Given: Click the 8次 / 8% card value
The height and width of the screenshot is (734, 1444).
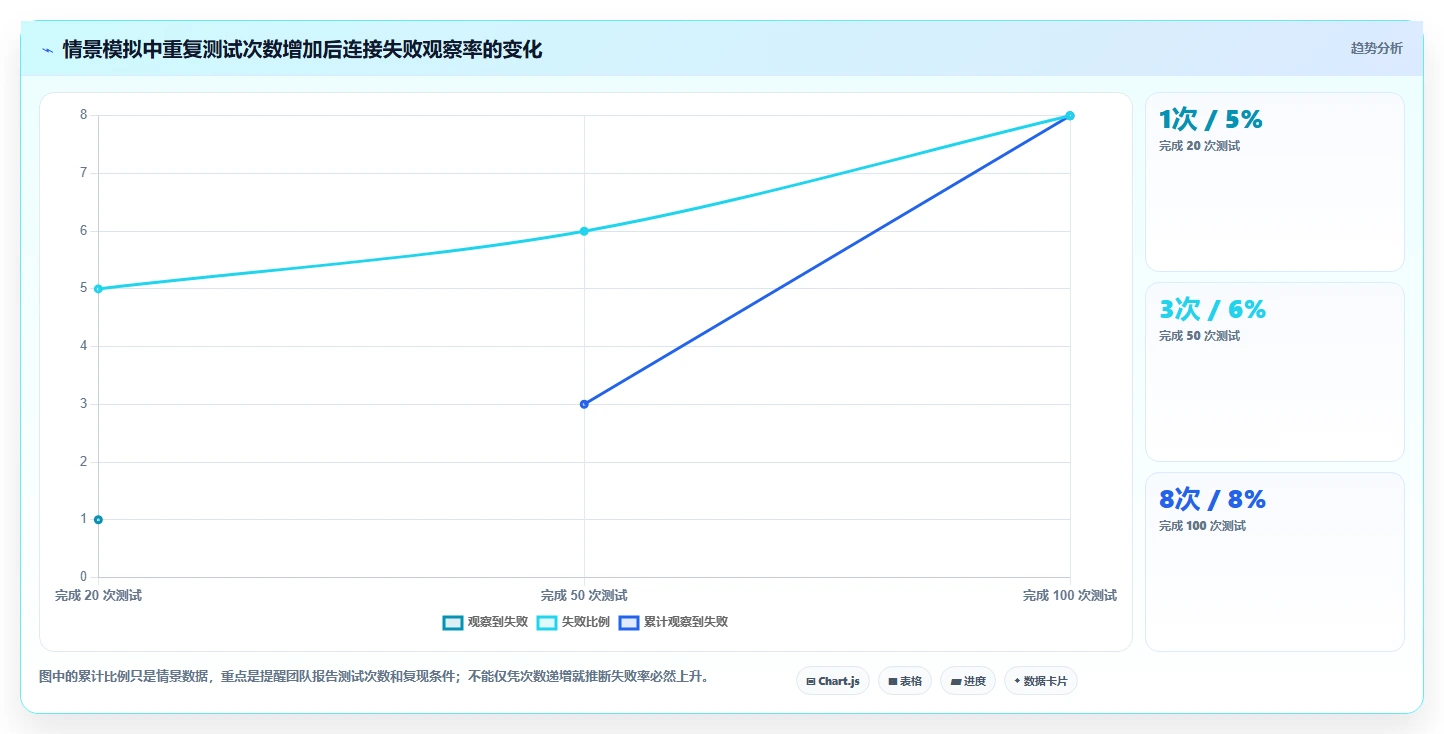Looking at the screenshot, I should click(1212, 500).
